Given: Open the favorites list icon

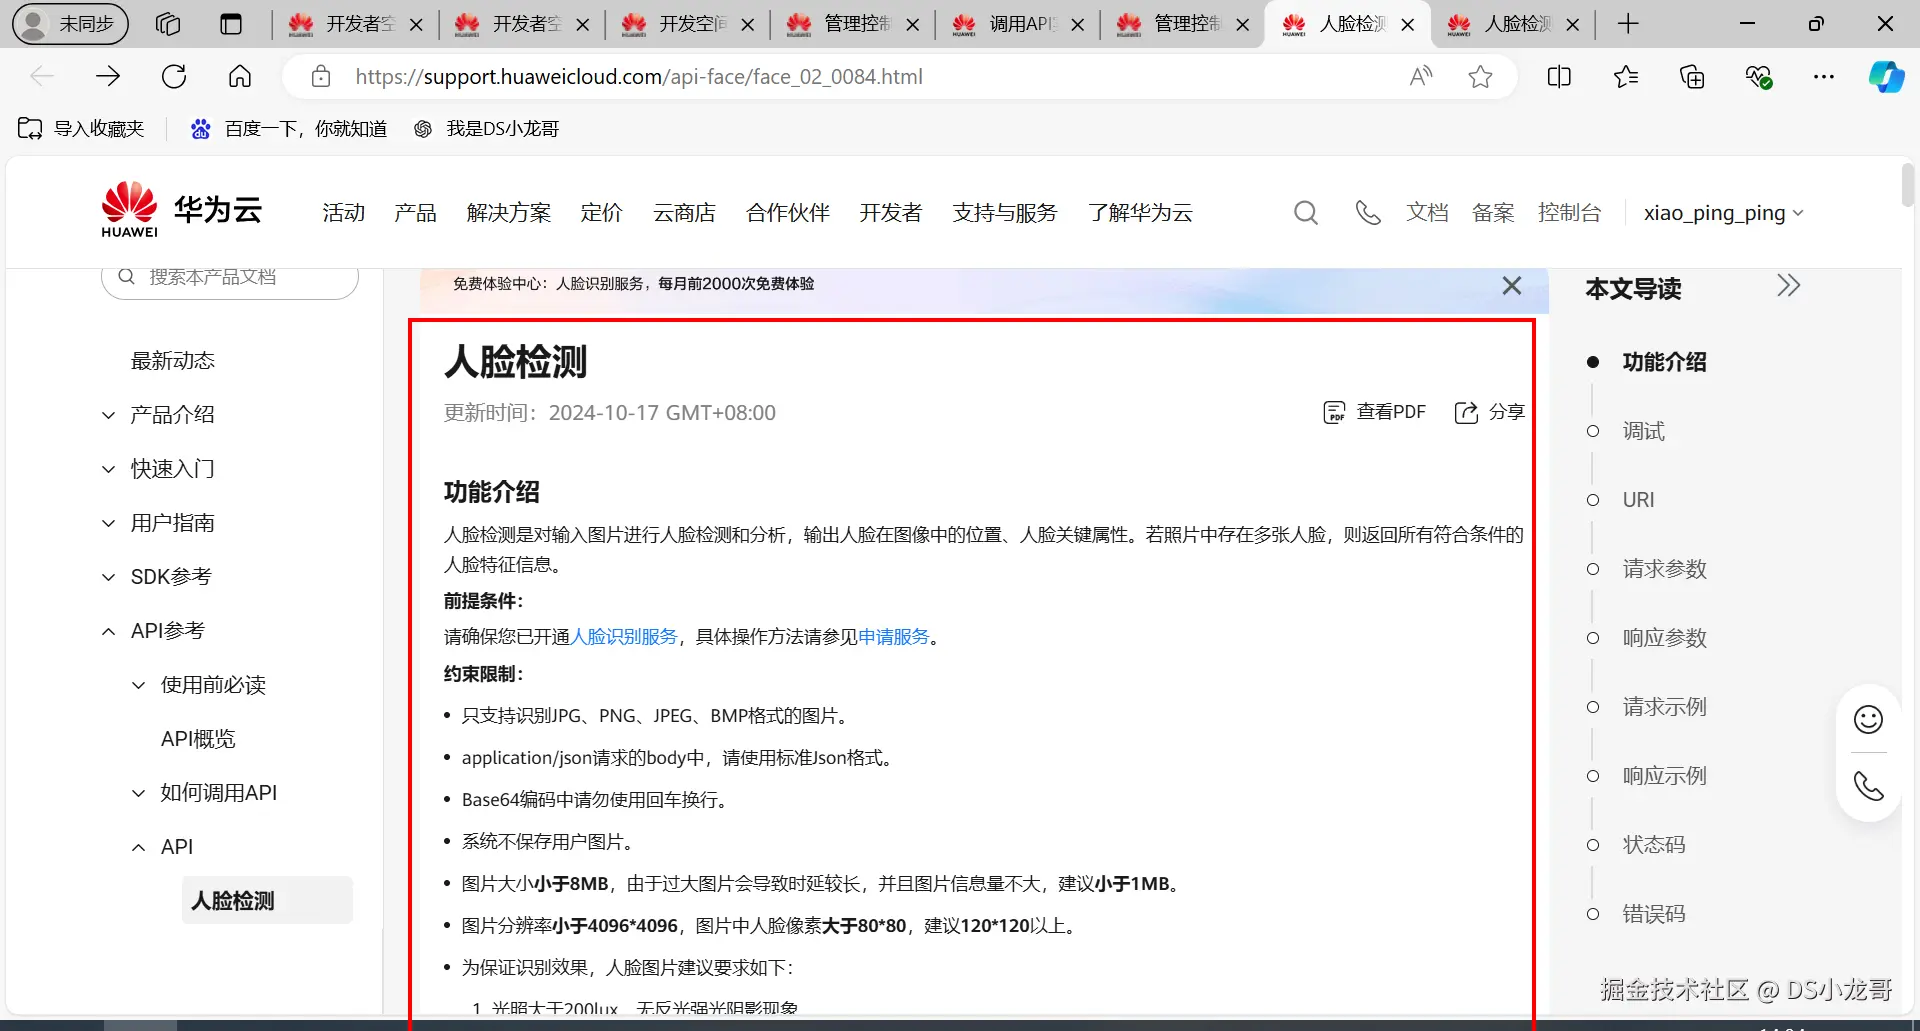Looking at the screenshot, I should (x=1626, y=77).
